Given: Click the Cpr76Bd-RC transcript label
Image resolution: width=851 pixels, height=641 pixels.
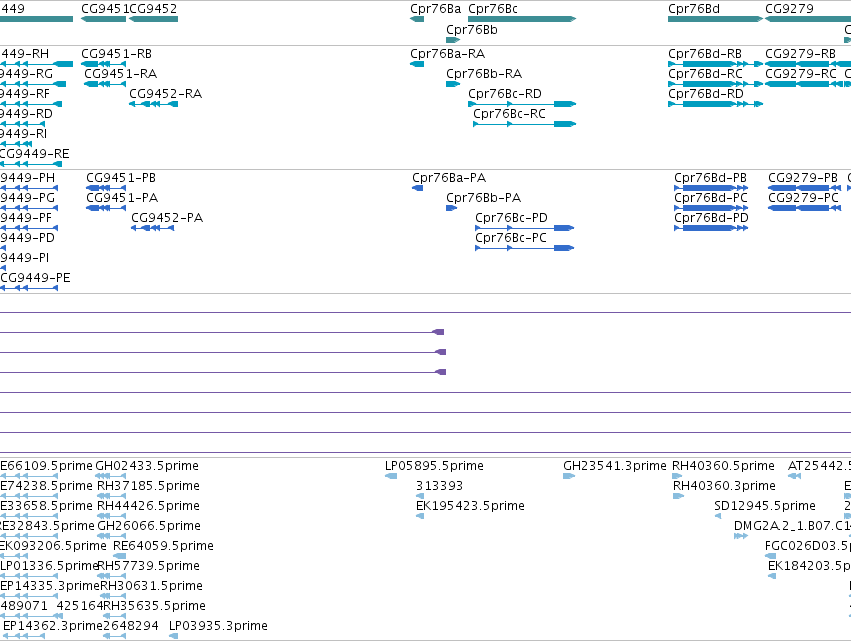Looking at the screenshot, I should click(706, 74).
